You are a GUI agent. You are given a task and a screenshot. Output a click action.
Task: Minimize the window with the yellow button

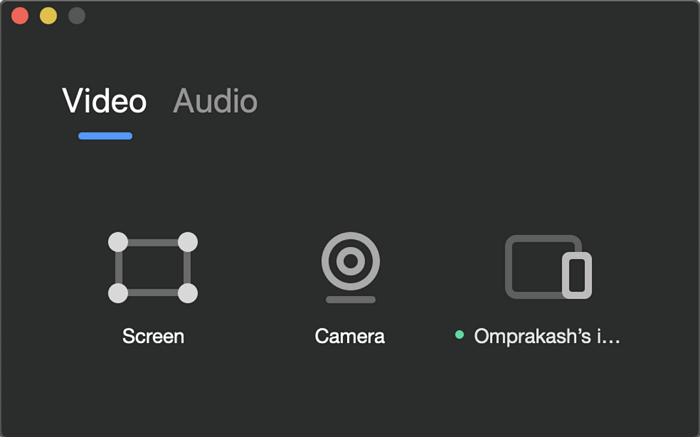48,16
